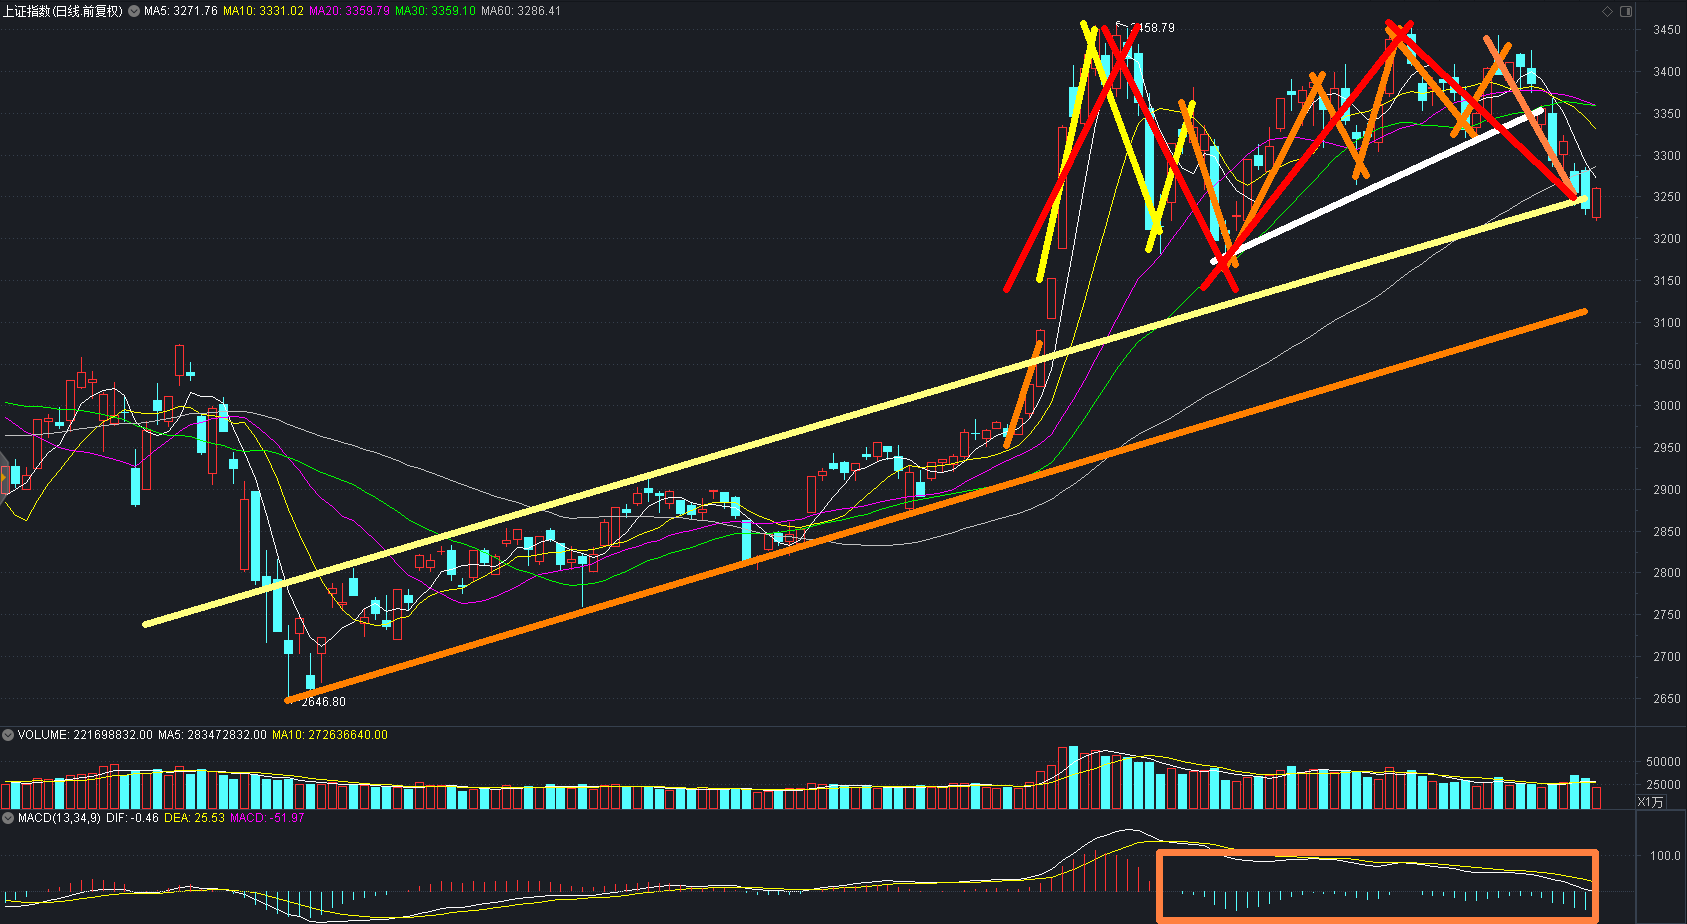Select the MA20: 3359.79 label
1687x924 pixels.
pyautogui.click(x=349, y=11)
